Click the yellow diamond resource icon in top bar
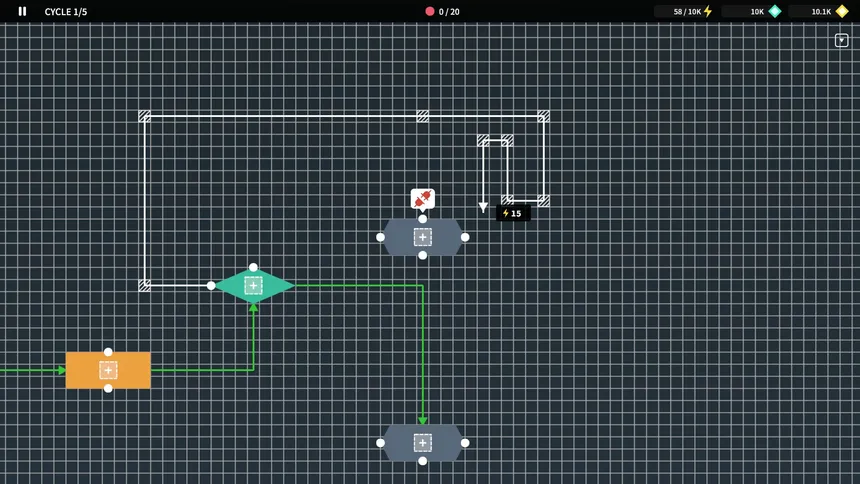The height and width of the screenshot is (484, 860). click(x=842, y=11)
